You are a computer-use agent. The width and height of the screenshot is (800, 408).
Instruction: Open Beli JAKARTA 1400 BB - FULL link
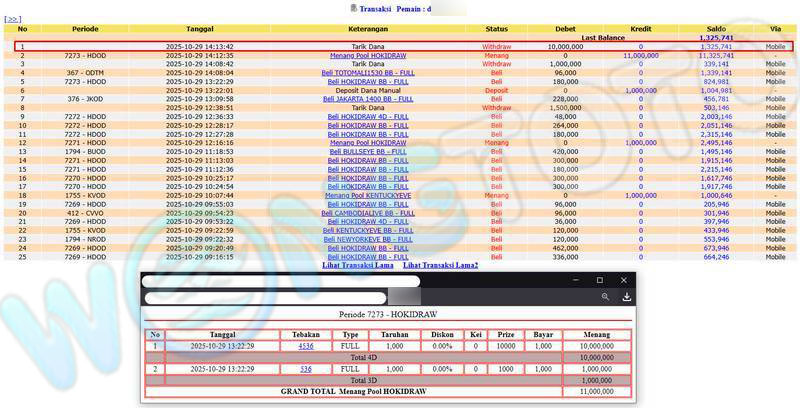[x=368, y=99]
